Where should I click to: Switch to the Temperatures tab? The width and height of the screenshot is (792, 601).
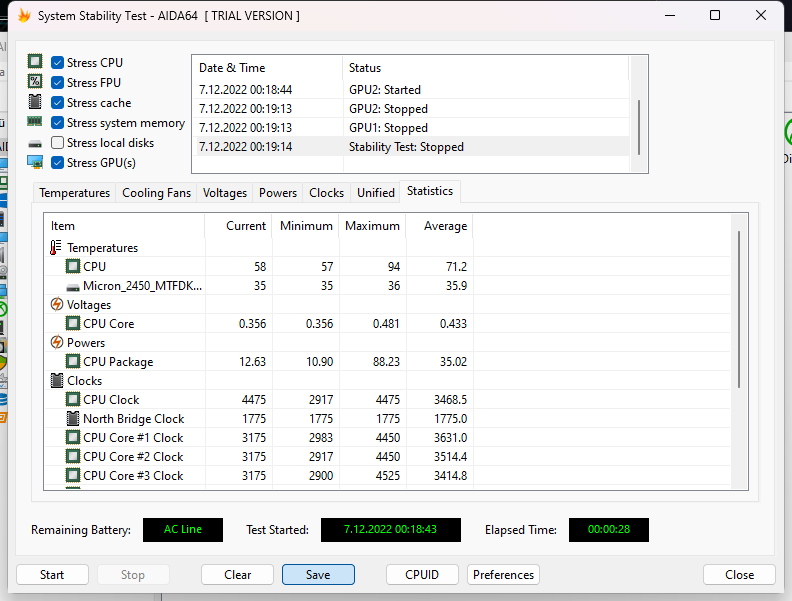pos(75,193)
